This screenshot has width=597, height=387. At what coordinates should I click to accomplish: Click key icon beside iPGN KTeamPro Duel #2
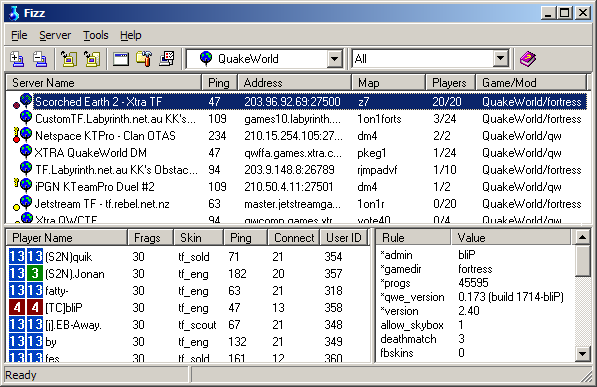point(16,182)
